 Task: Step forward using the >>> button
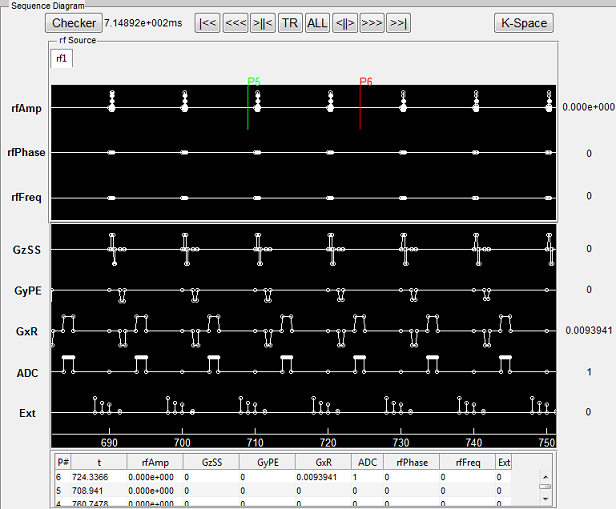coord(372,23)
